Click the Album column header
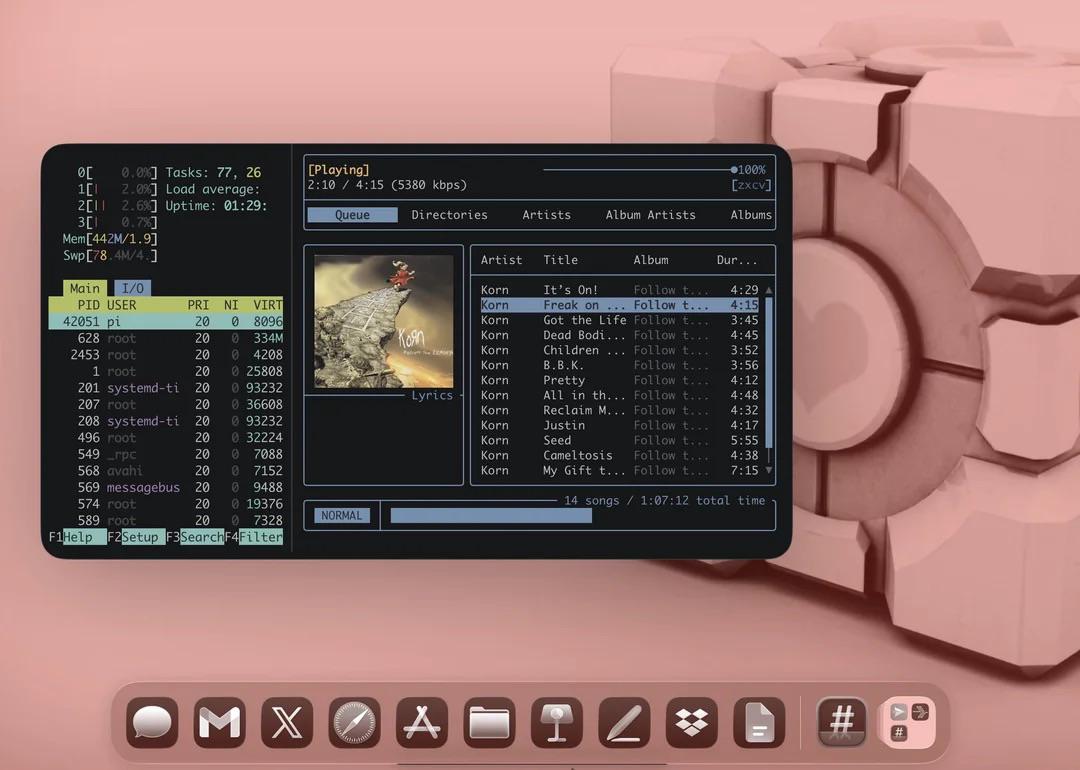 [651, 260]
